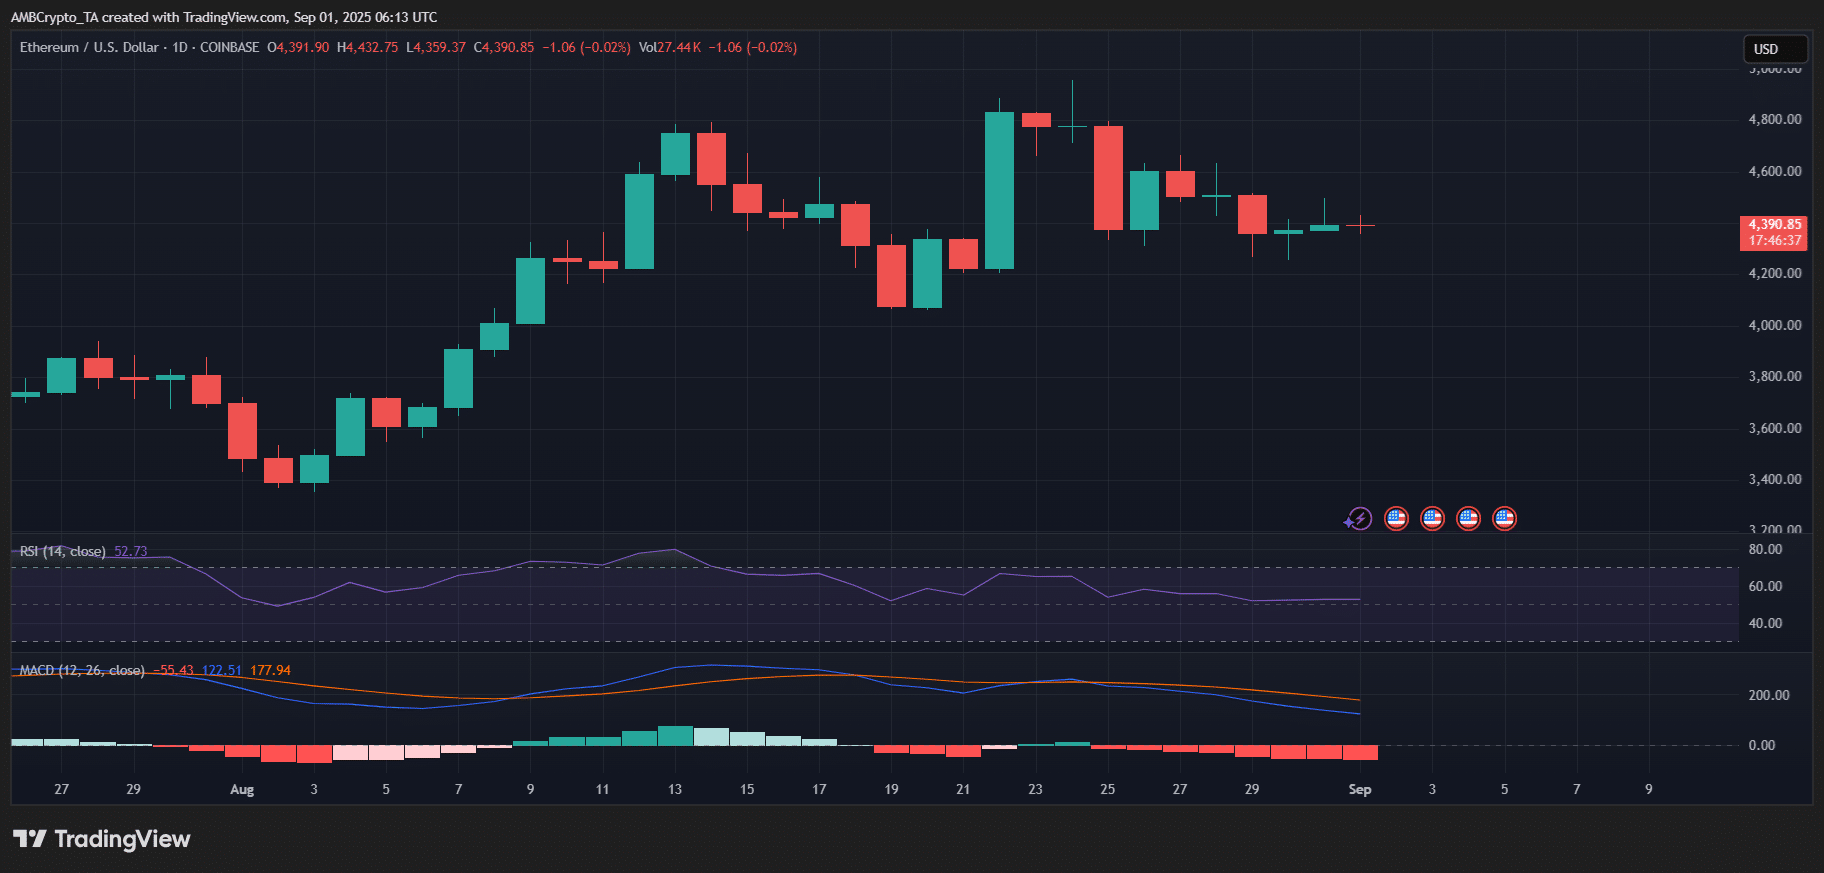This screenshot has height=873, width=1824.
Task: Click the second US flag event icon
Action: click(1432, 518)
